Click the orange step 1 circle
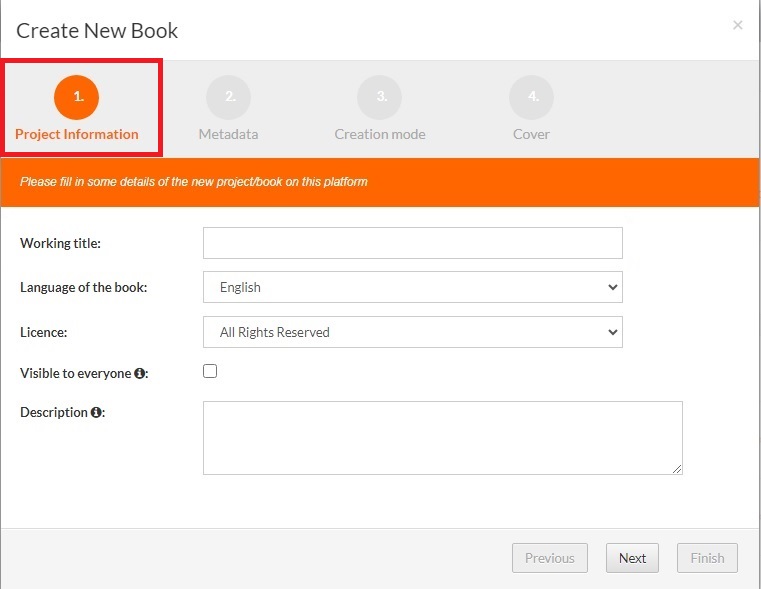Image resolution: width=761 pixels, height=589 pixels. pos(77,97)
